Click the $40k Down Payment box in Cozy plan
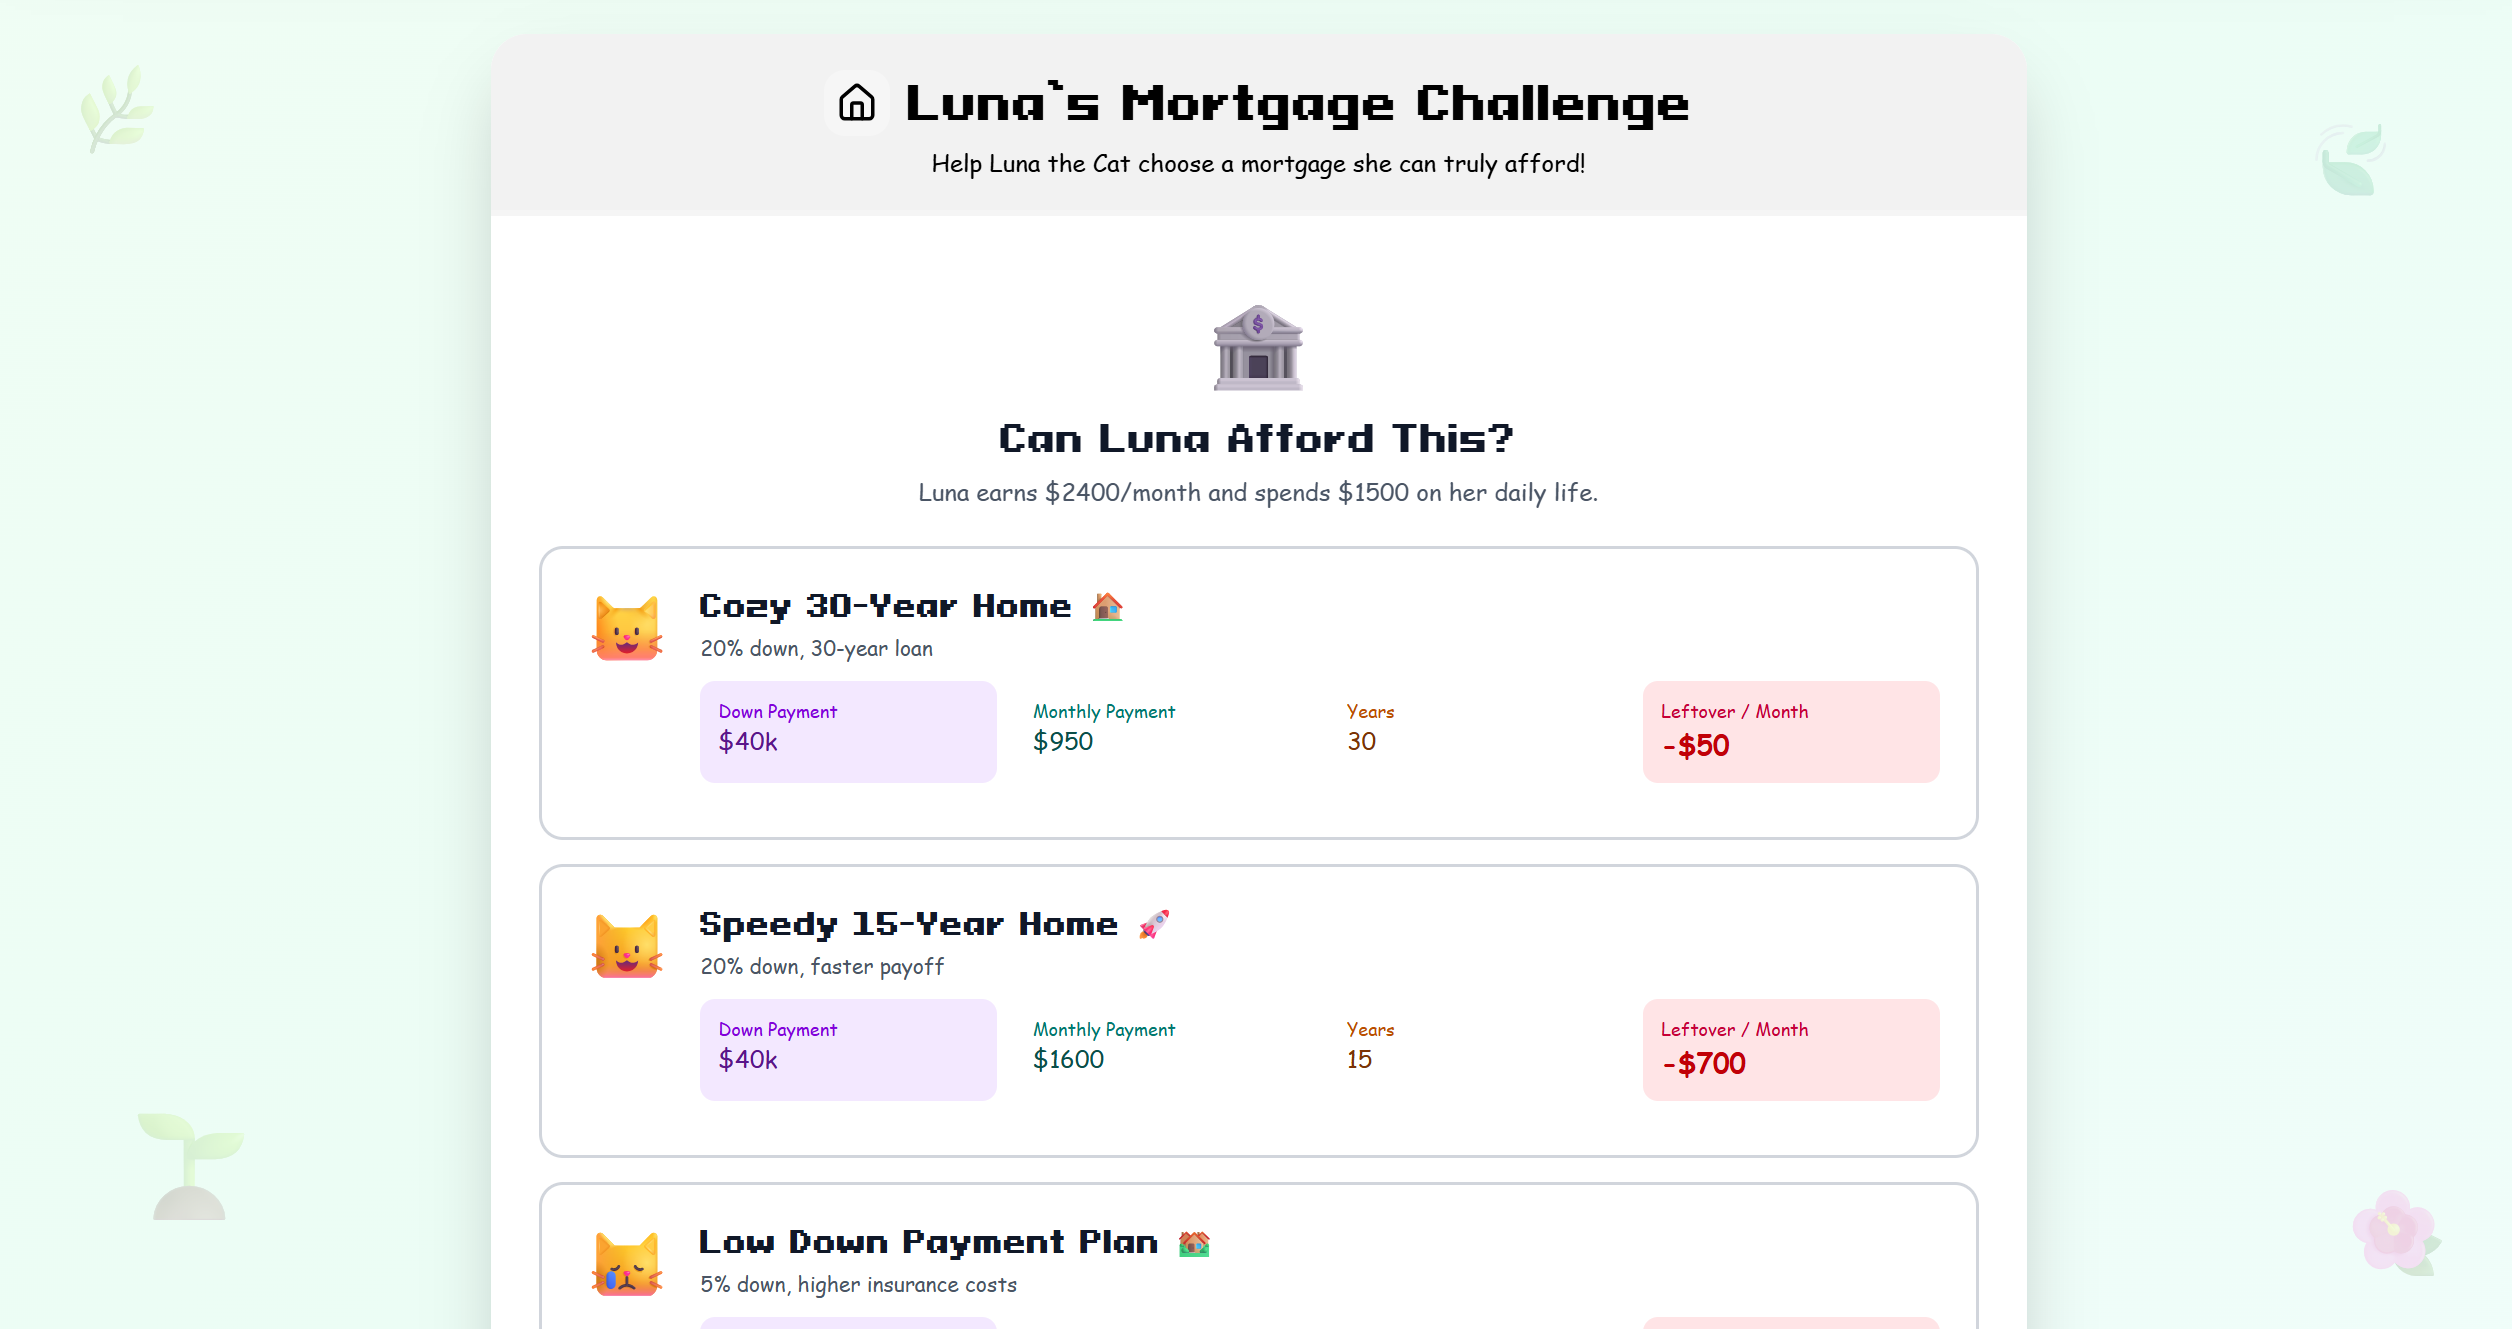The width and height of the screenshot is (2512, 1329). click(847, 731)
